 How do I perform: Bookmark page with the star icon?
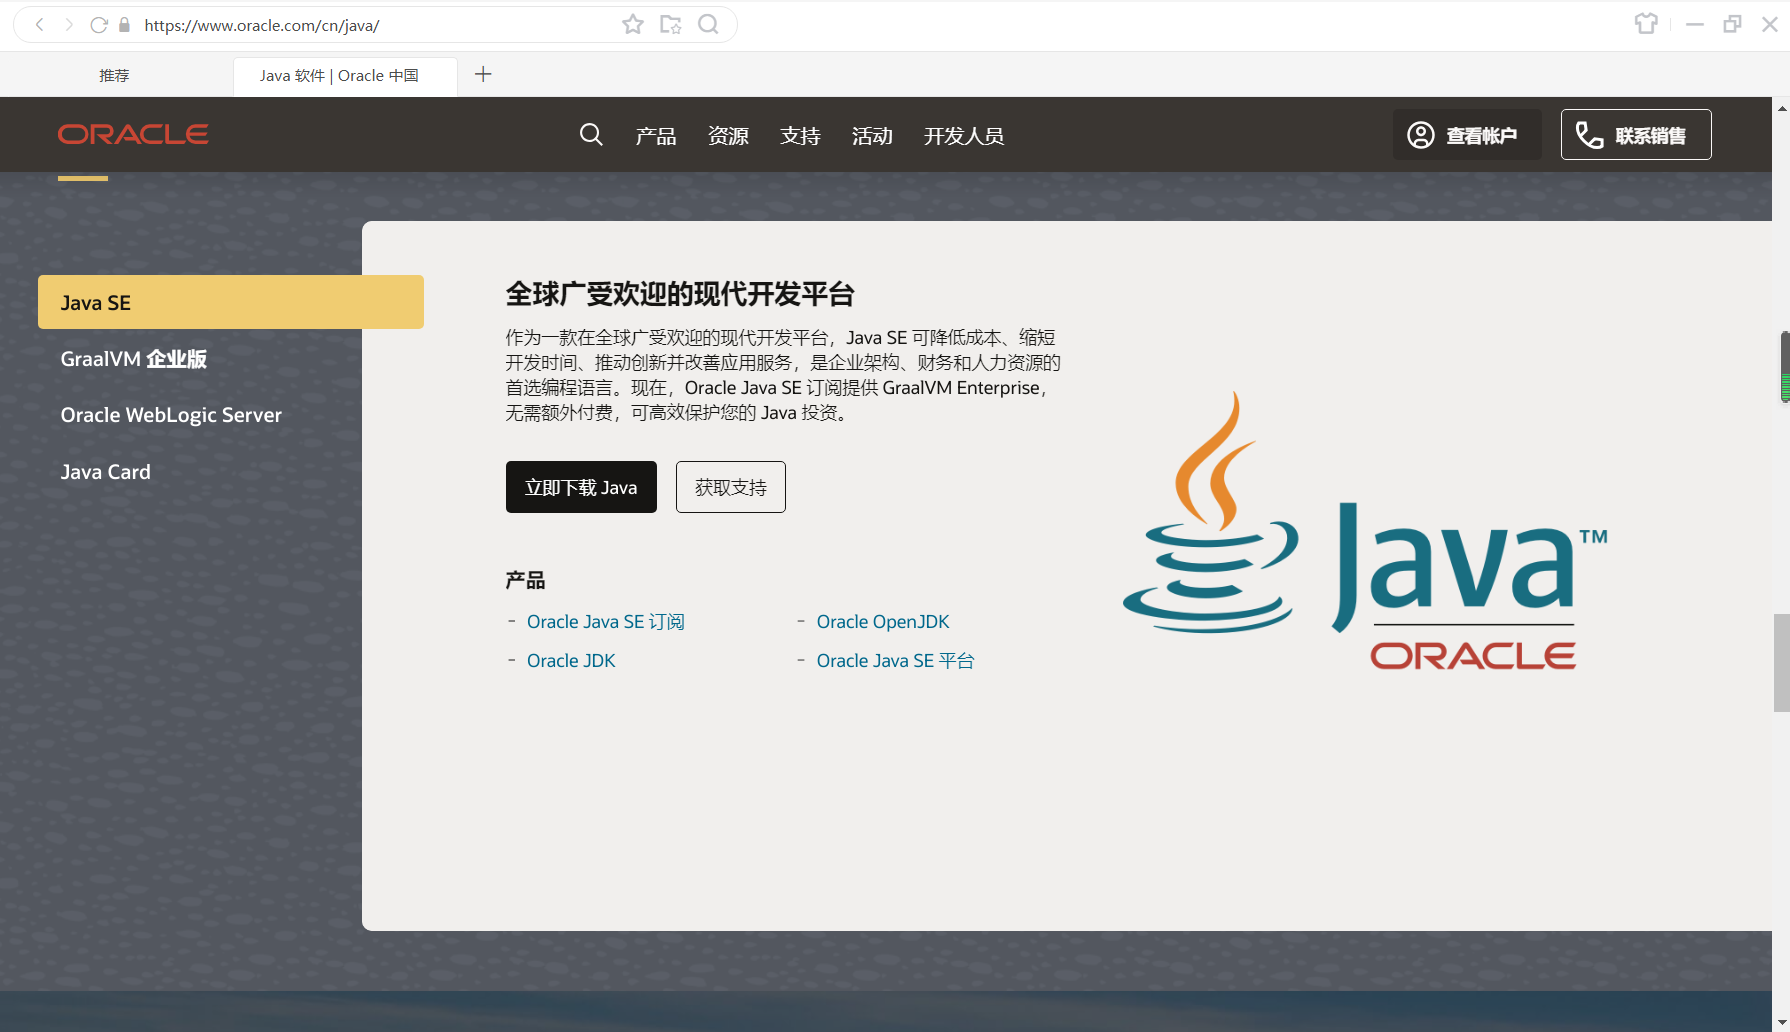pos(632,24)
